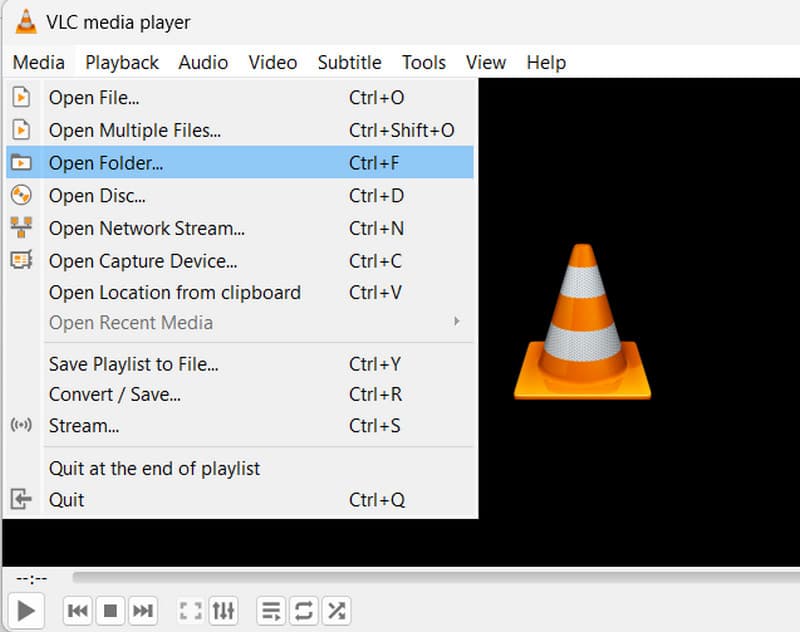This screenshot has width=800, height=632.
Task: Choose Open Network Stream... entry
Action: tap(240, 227)
